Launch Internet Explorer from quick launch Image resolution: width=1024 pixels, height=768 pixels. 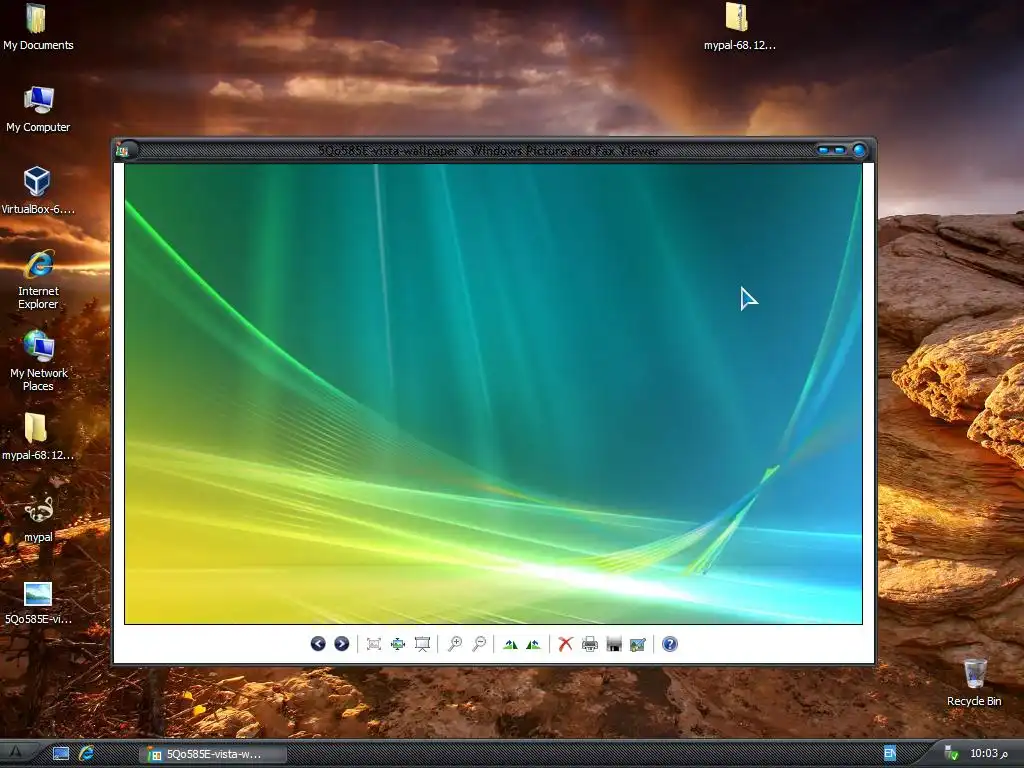[x=86, y=754]
